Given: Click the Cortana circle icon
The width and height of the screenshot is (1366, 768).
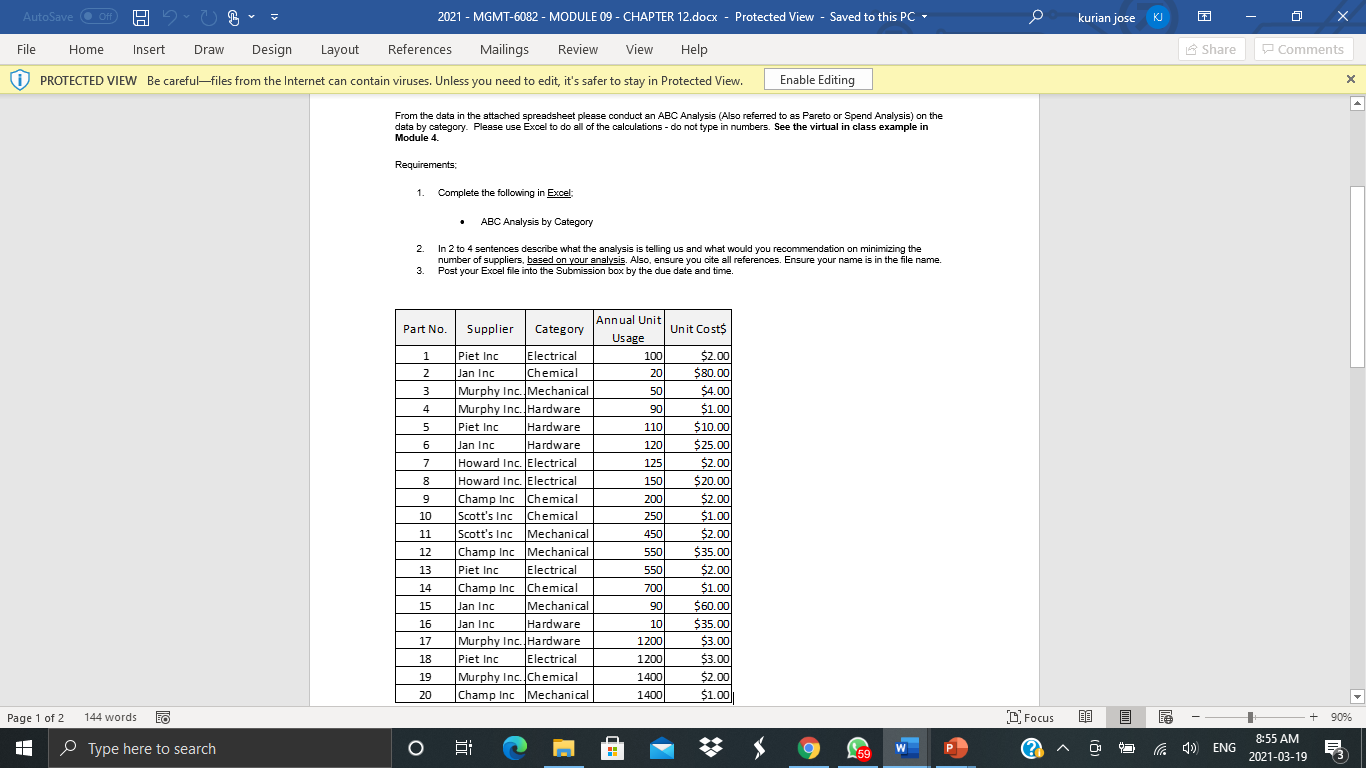Looking at the screenshot, I should (x=414, y=748).
